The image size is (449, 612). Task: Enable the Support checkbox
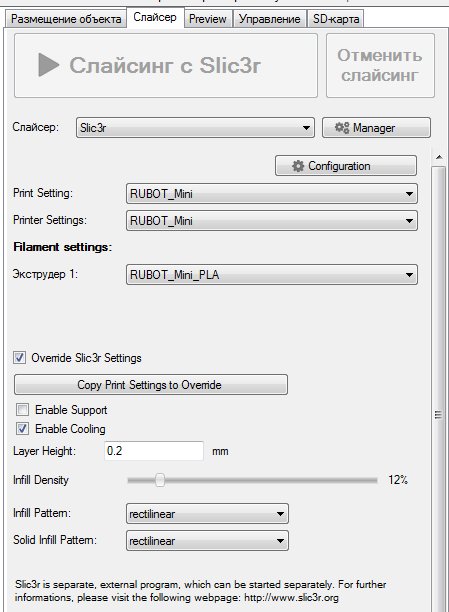(x=22, y=409)
